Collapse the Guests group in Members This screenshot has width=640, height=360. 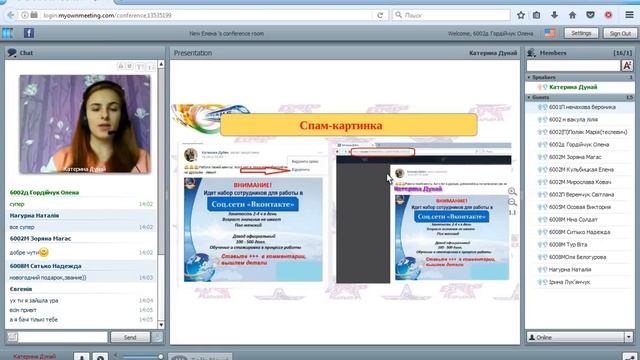pyautogui.click(x=529, y=98)
